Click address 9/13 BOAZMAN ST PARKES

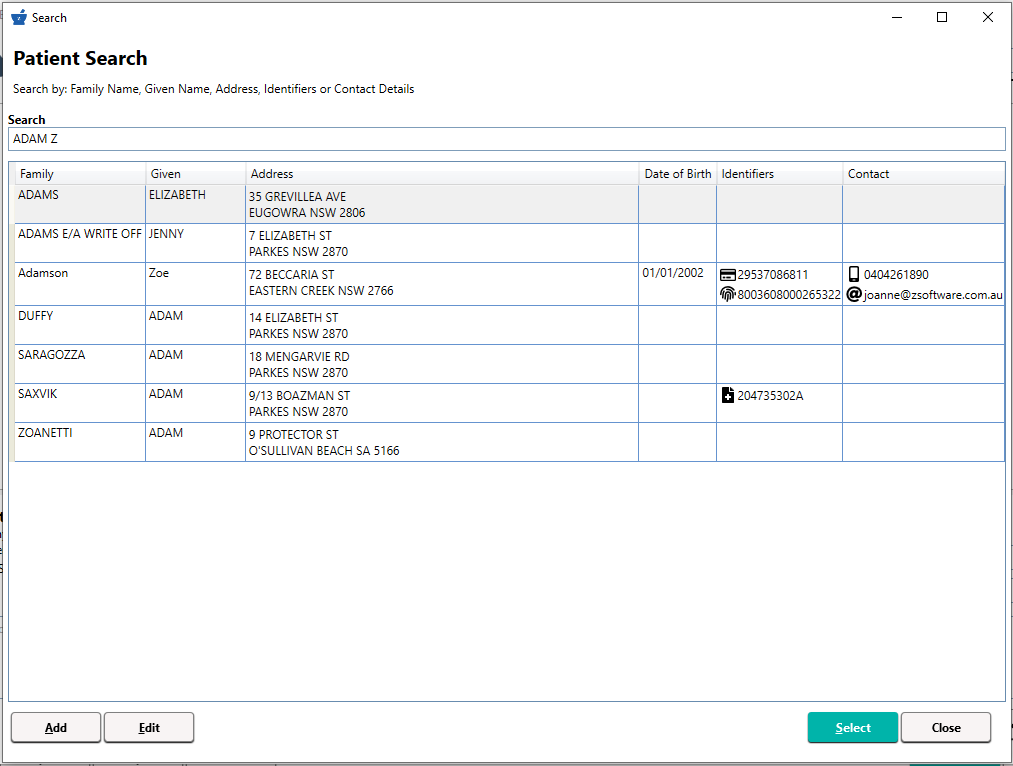(x=299, y=404)
